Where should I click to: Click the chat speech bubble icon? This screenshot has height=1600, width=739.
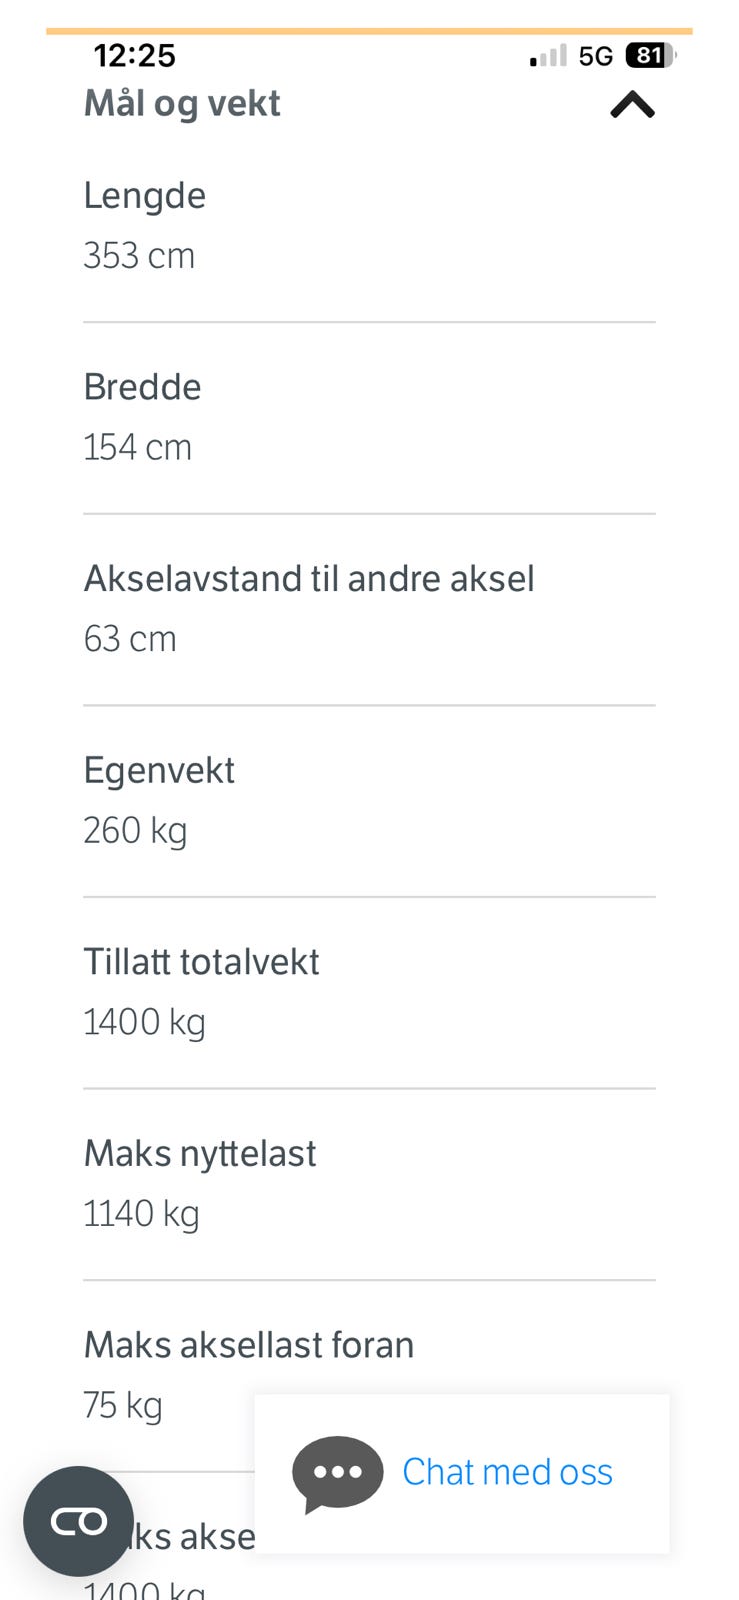tap(337, 1473)
